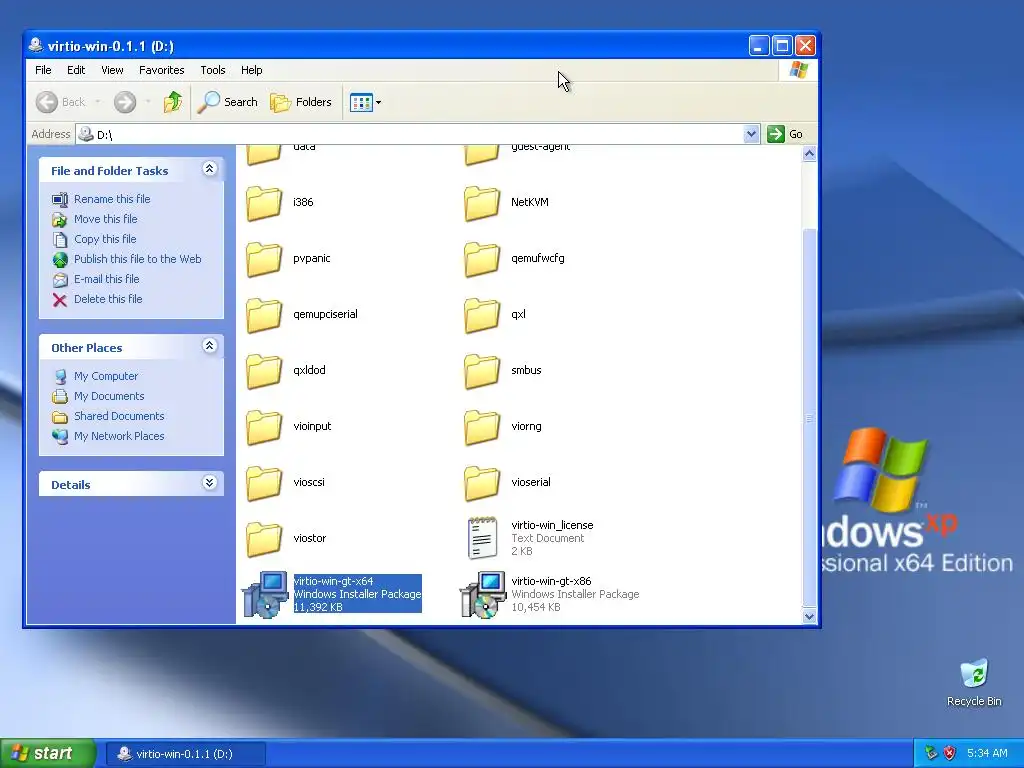Viewport: 1024px width, 768px height.
Task: Select the virtio-win_license text document icon
Action: (x=483, y=538)
